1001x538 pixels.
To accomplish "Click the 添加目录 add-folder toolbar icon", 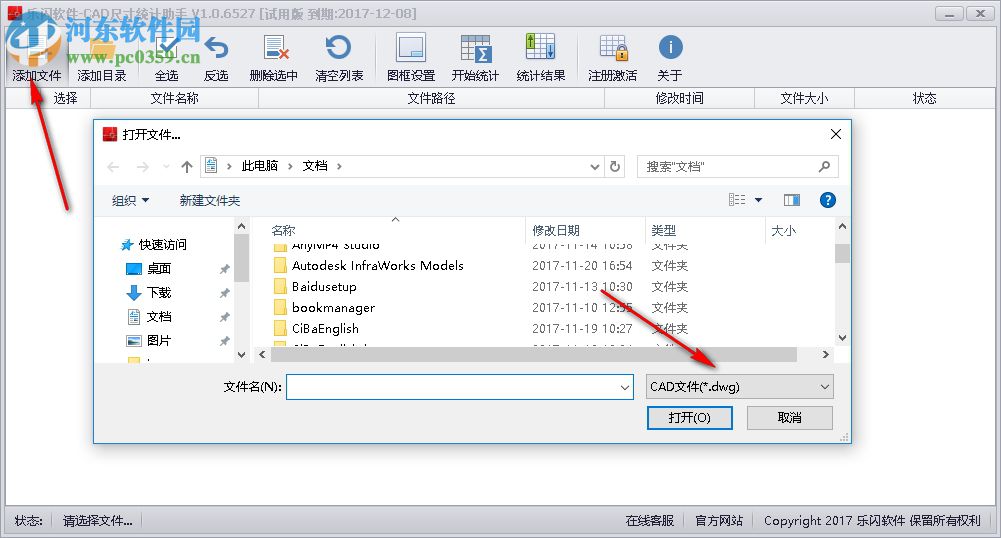I will [102, 50].
